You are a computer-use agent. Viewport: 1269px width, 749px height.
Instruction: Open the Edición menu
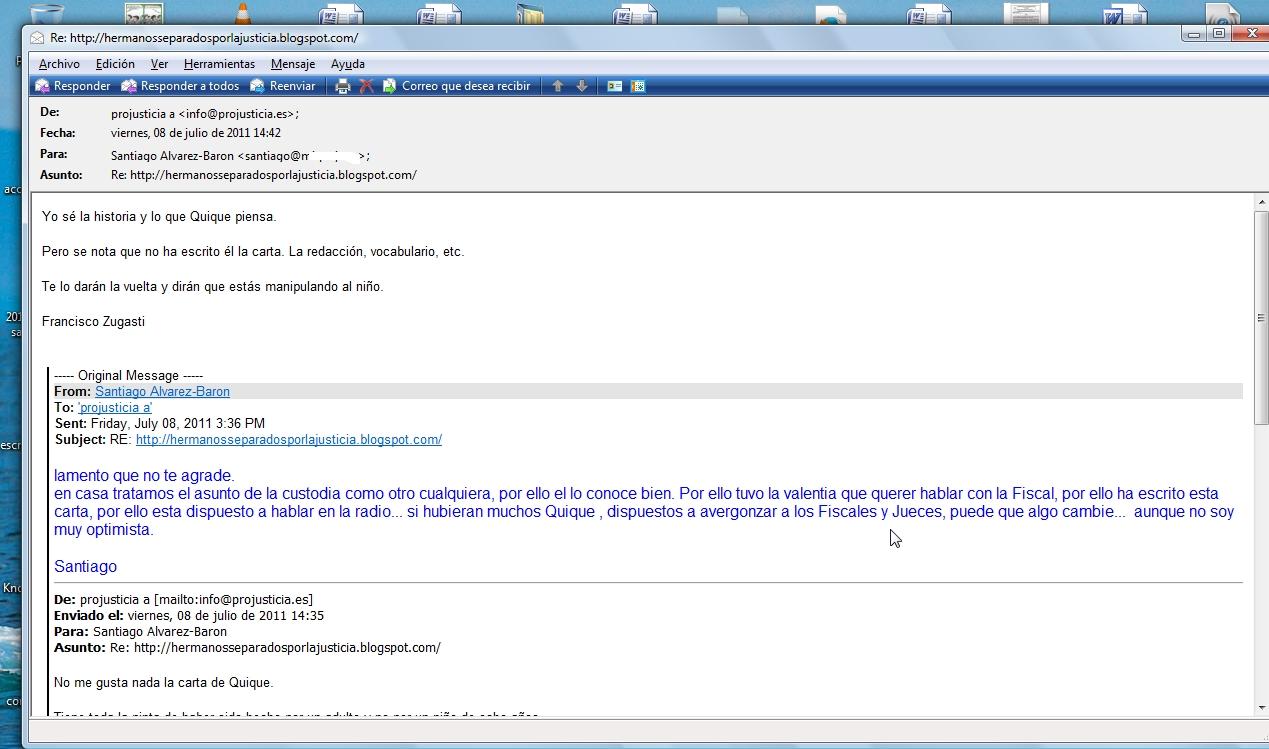click(x=115, y=64)
